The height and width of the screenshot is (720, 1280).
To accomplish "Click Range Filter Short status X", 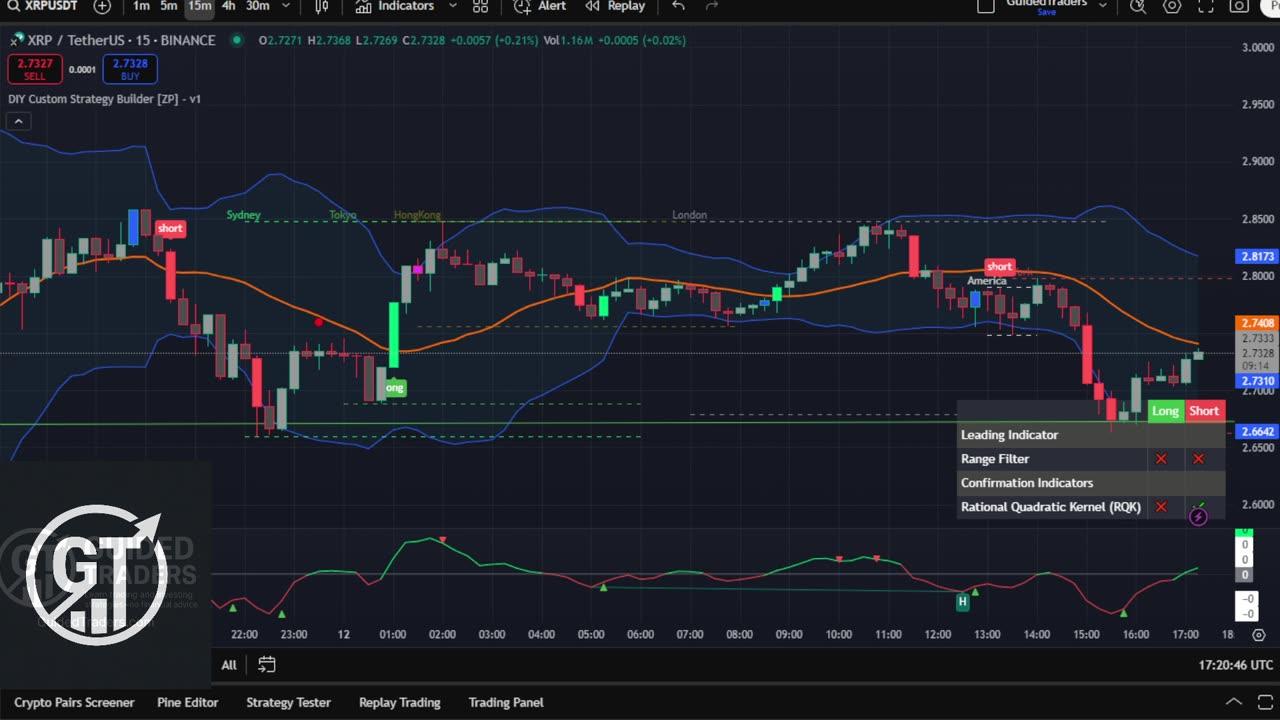I will click(x=1198, y=459).
